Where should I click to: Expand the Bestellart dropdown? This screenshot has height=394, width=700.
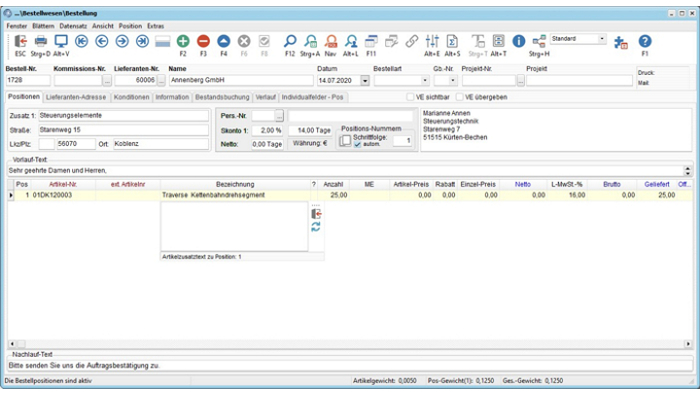pos(425,81)
